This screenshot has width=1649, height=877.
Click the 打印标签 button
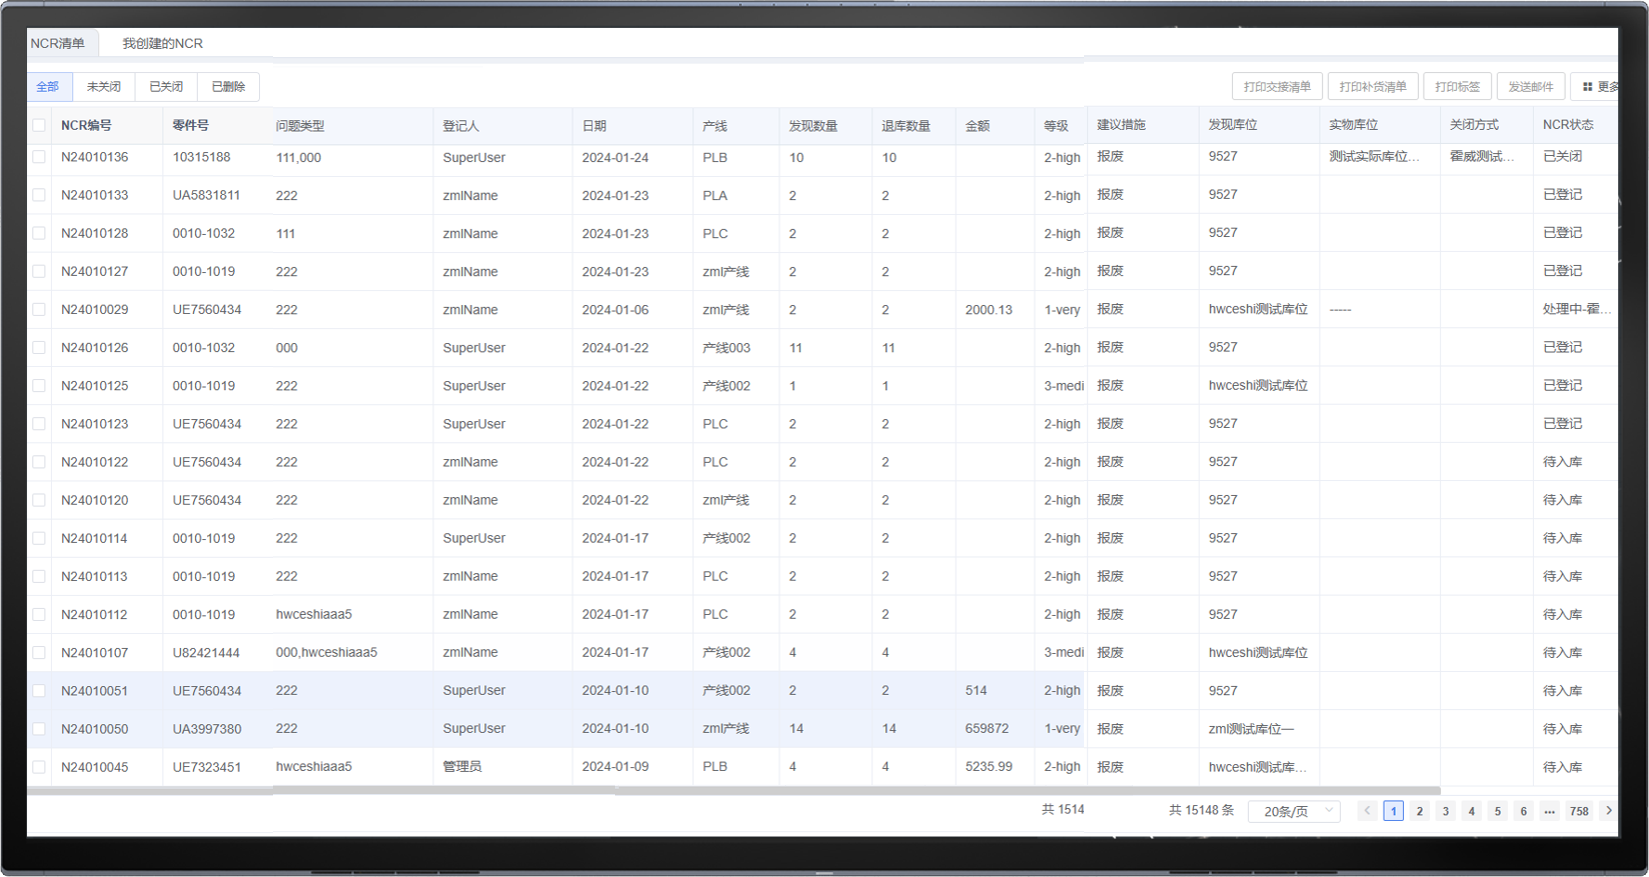[1457, 87]
